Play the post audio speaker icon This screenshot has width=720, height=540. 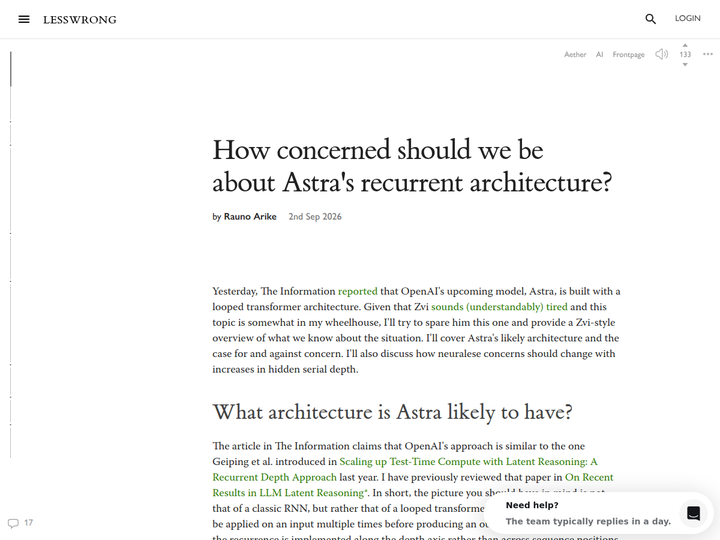(661, 54)
